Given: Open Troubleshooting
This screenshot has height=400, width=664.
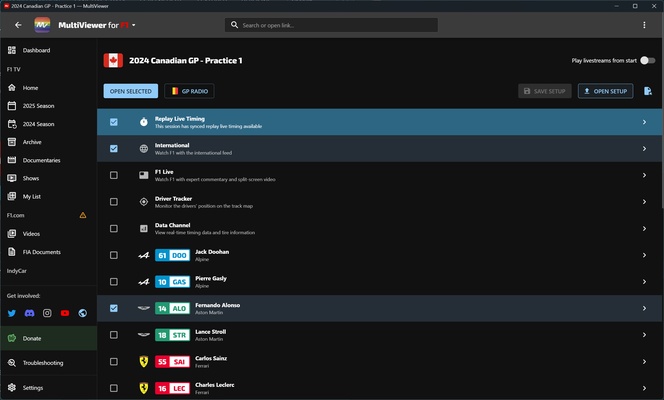Looking at the screenshot, I should pos(48,363).
